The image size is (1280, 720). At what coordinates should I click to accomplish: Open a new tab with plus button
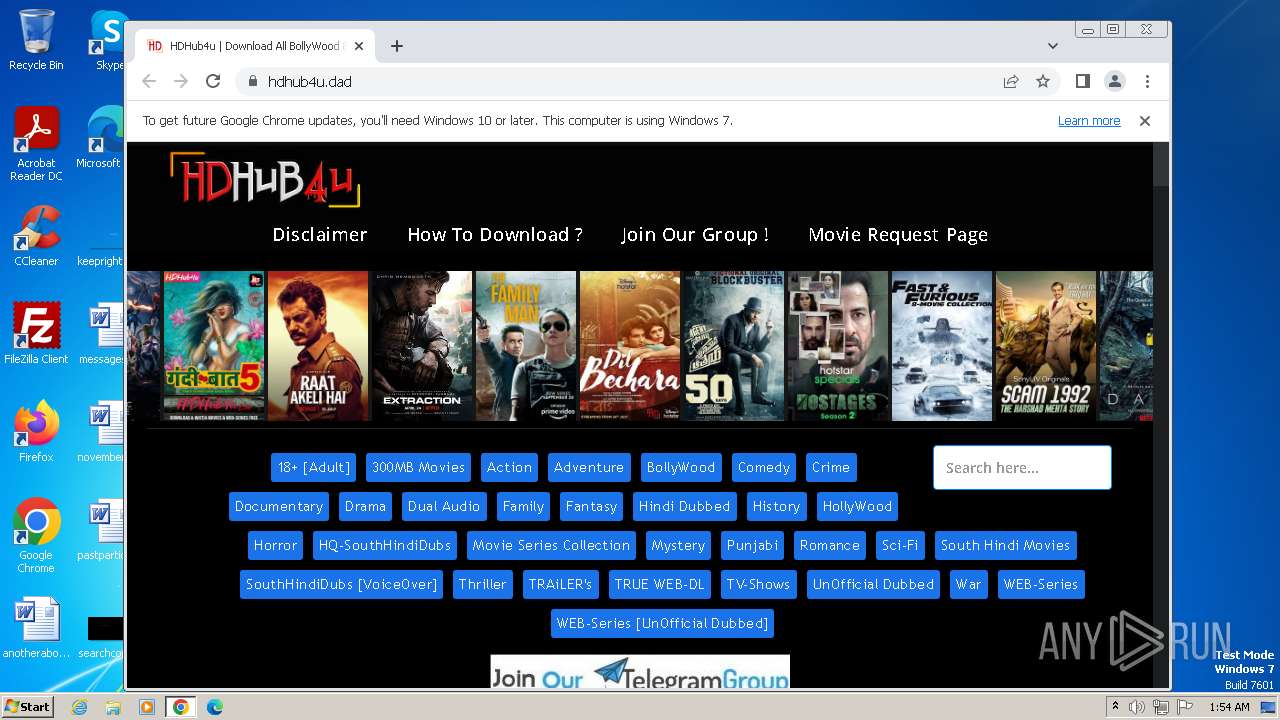click(397, 46)
